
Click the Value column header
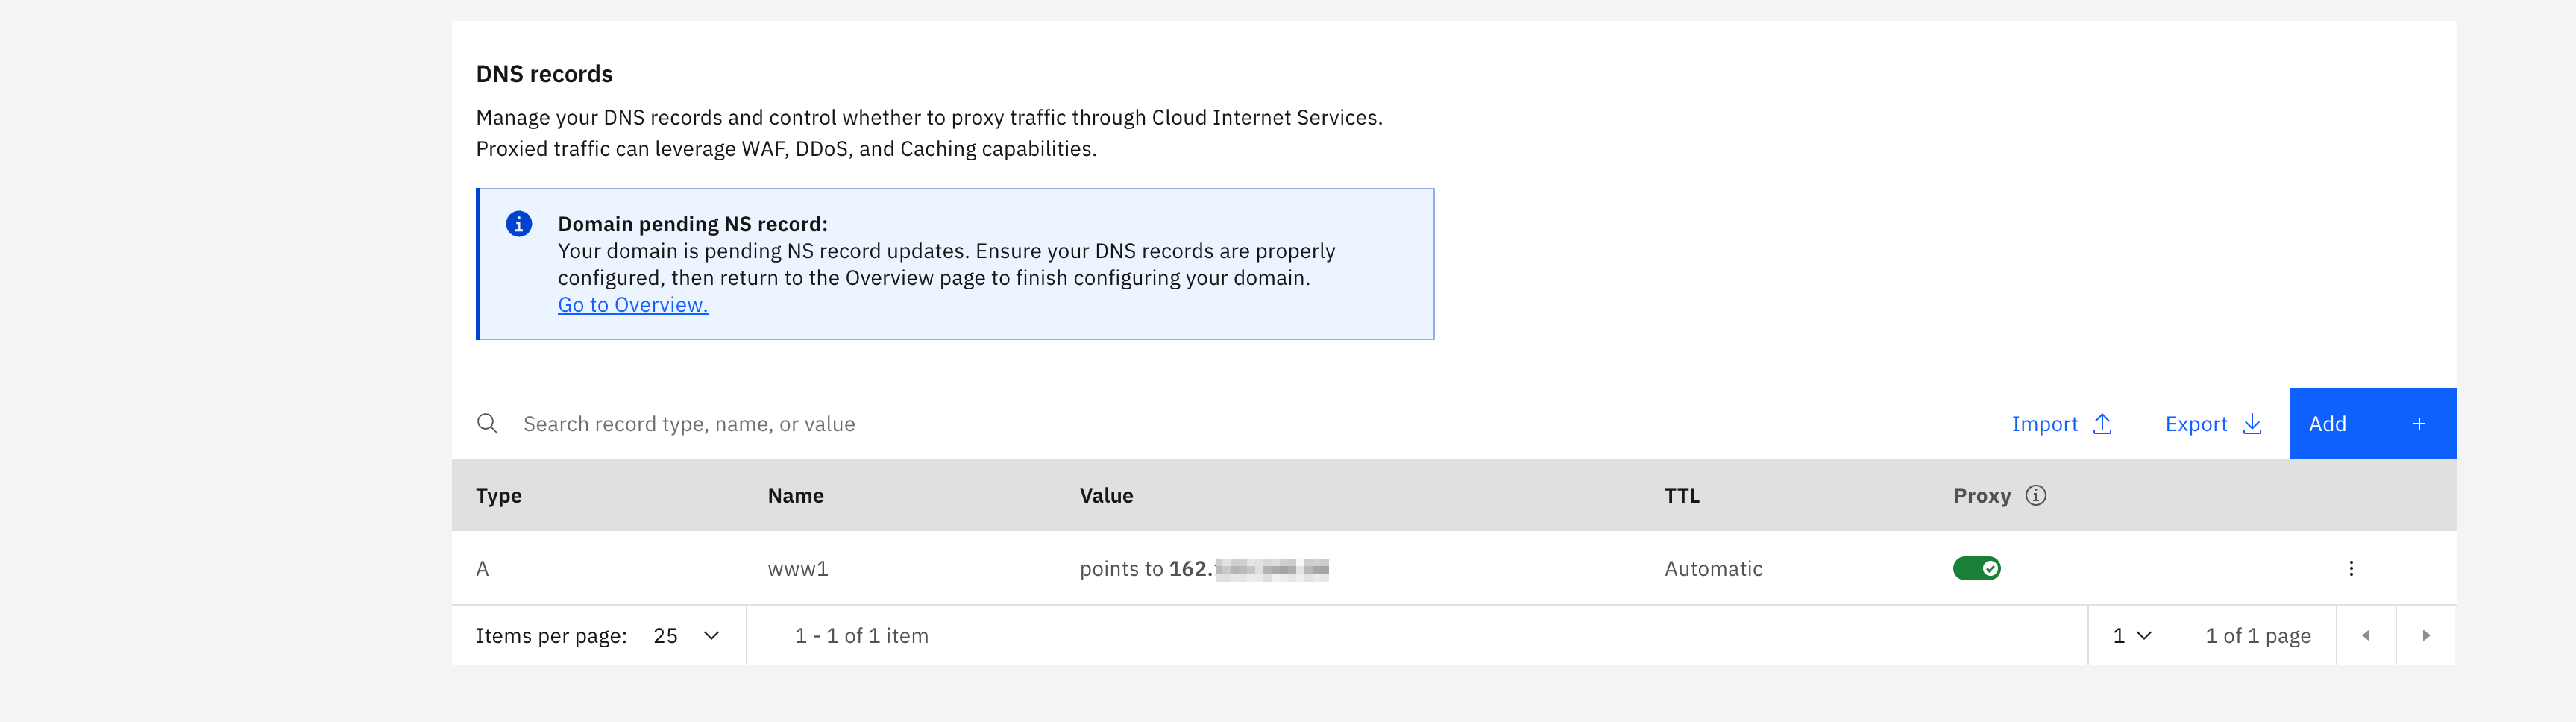[x=1105, y=496]
